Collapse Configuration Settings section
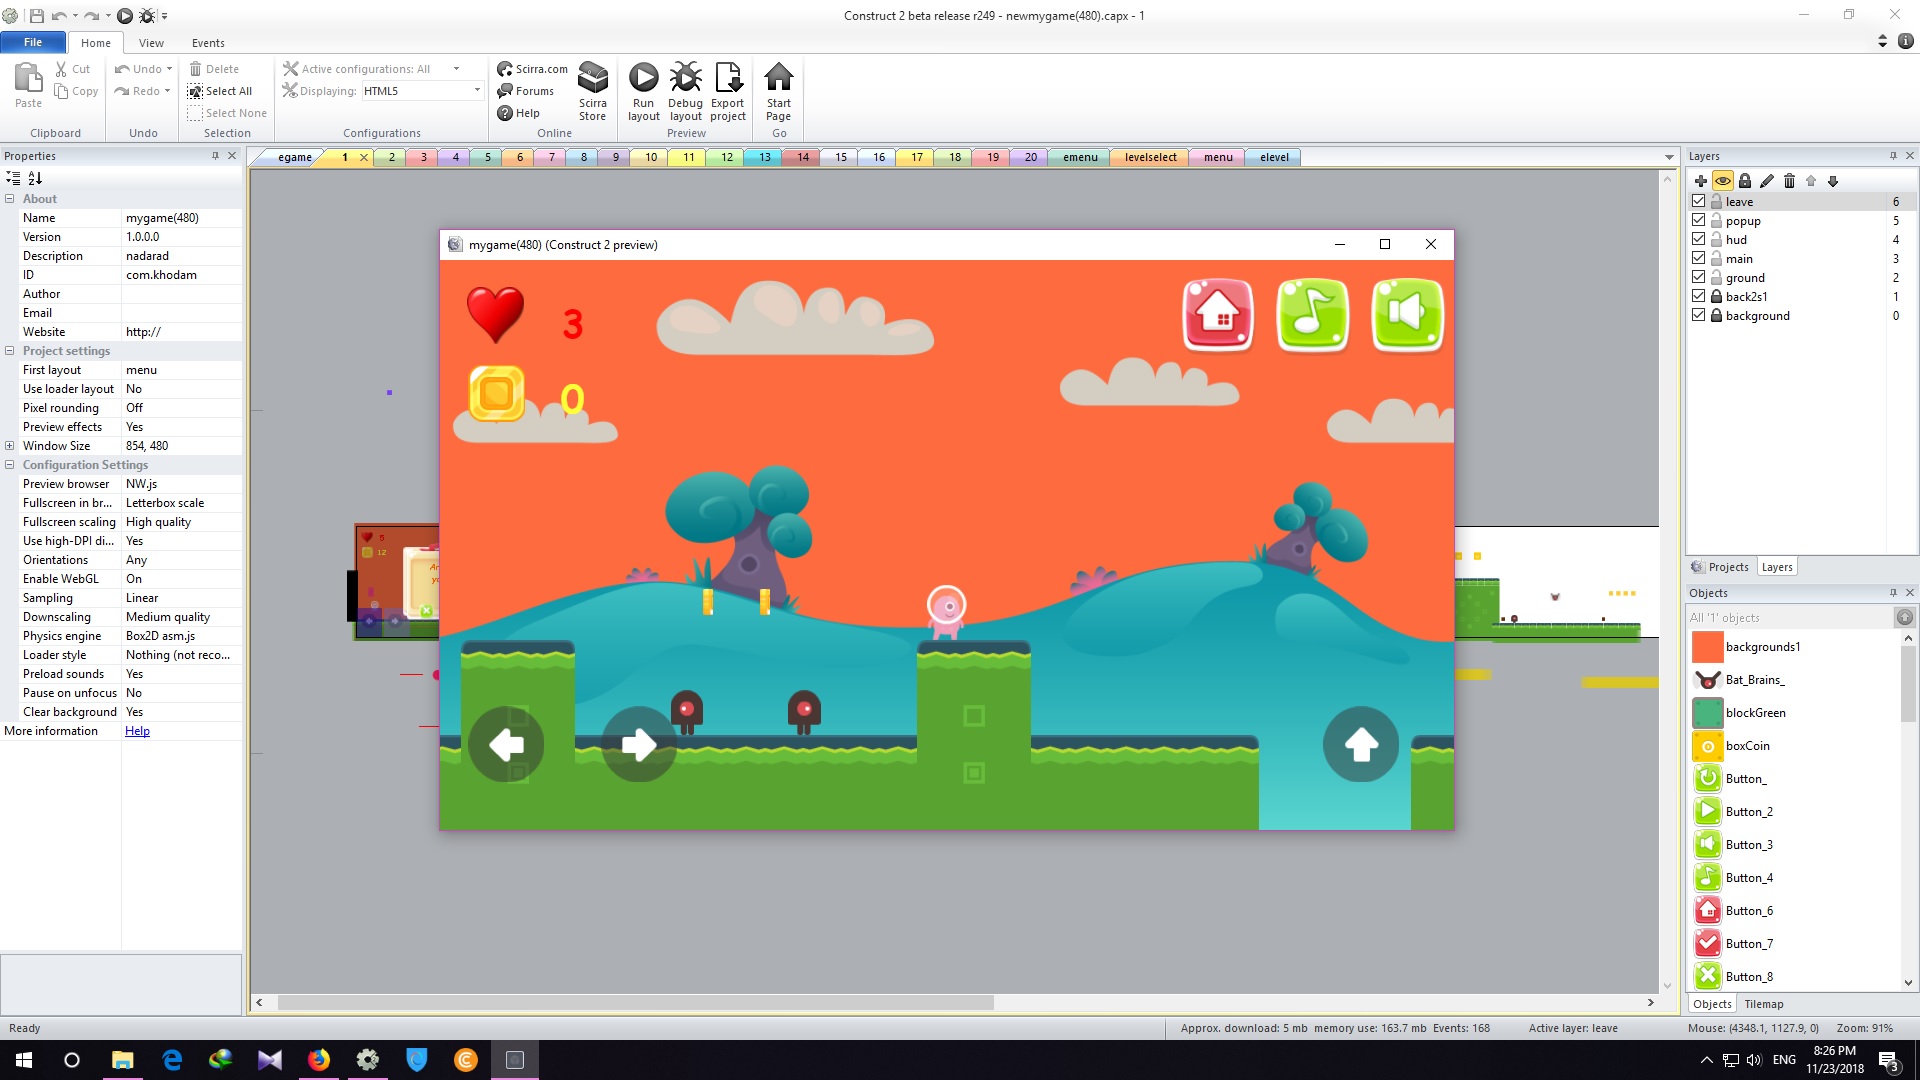The image size is (1920, 1080). coord(9,465)
